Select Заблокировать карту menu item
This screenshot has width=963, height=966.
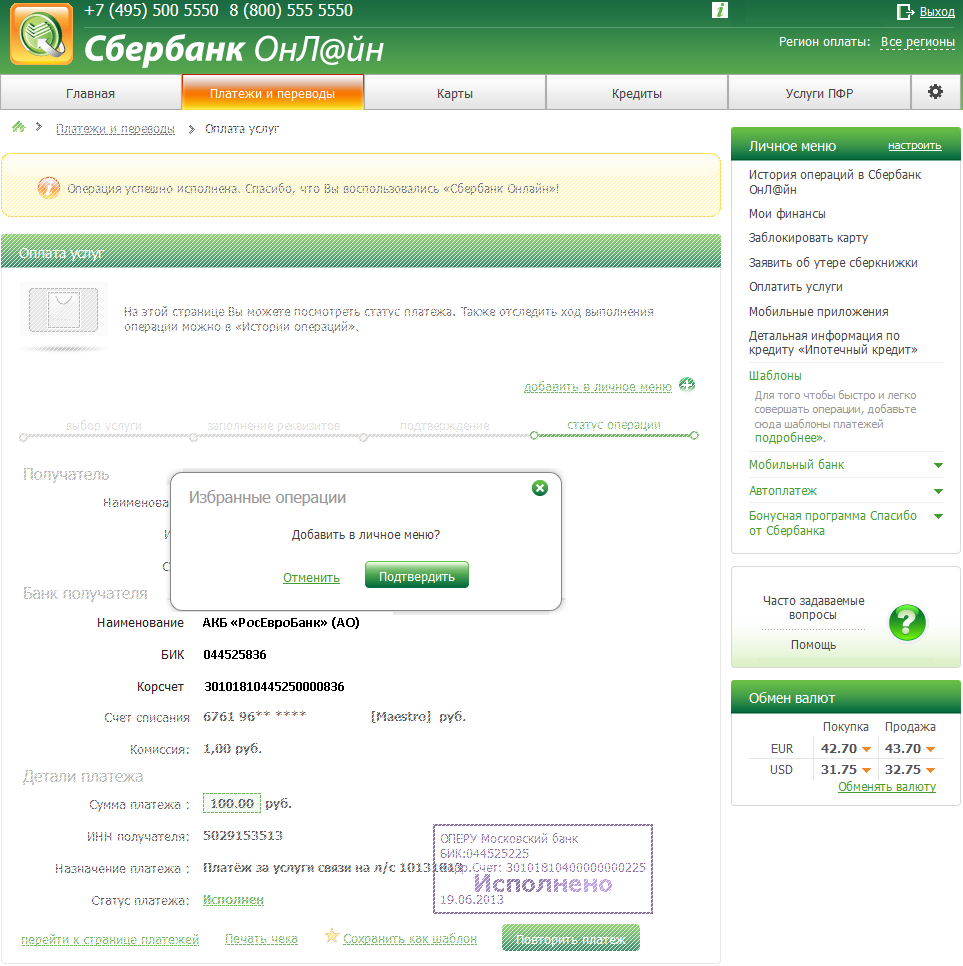tap(808, 238)
